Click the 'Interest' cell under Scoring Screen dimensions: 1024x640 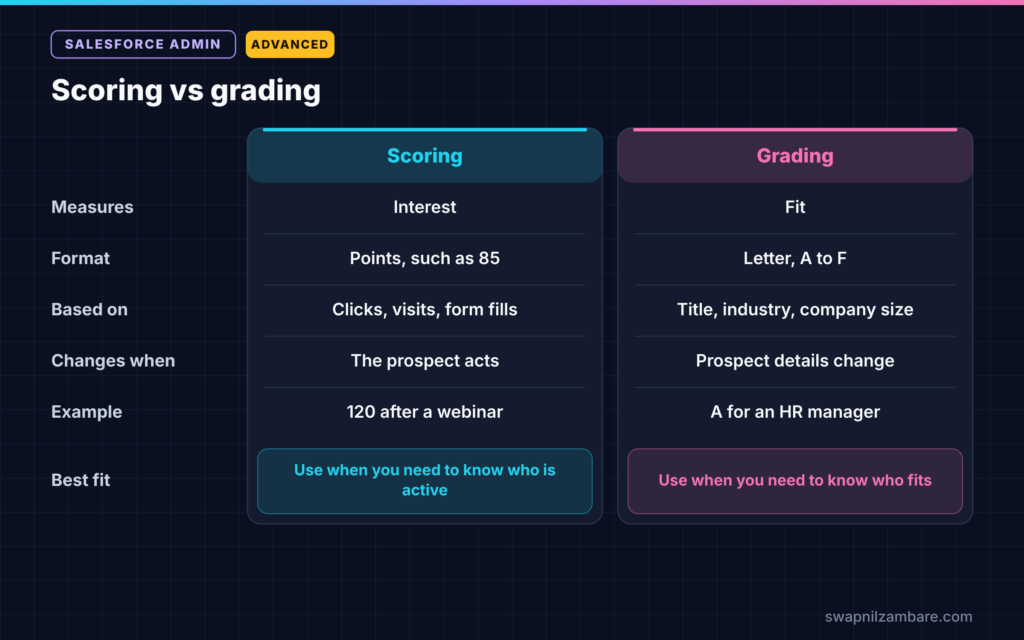tap(424, 207)
